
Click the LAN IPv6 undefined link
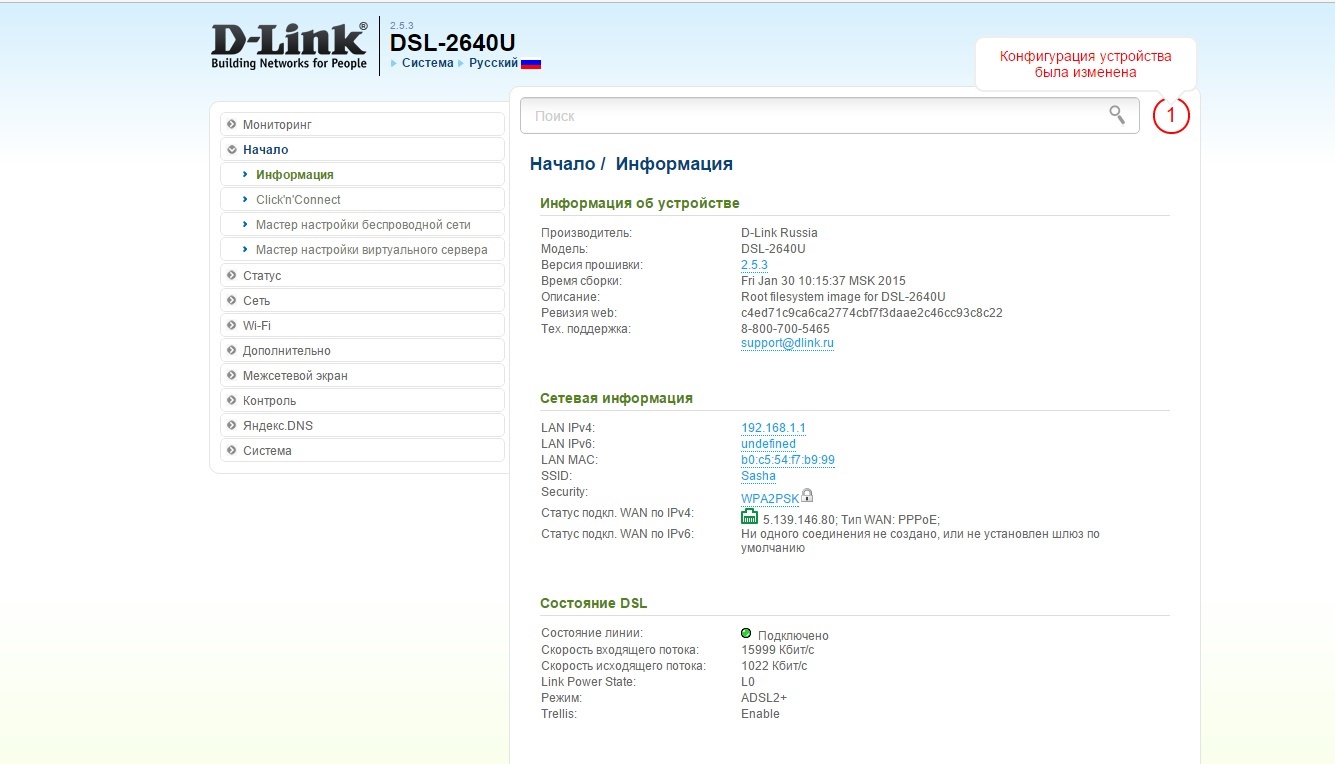pyautogui.click(x=768, y=444)
